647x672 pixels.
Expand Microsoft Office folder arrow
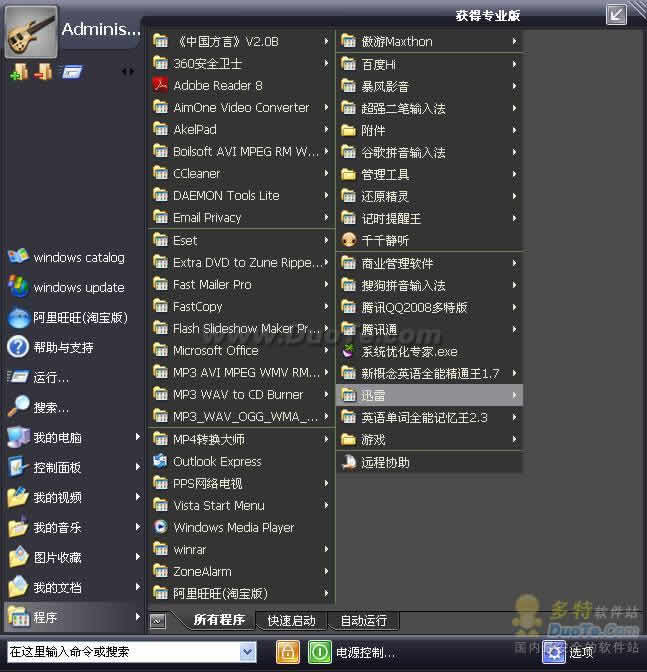(x=326, y=350)
